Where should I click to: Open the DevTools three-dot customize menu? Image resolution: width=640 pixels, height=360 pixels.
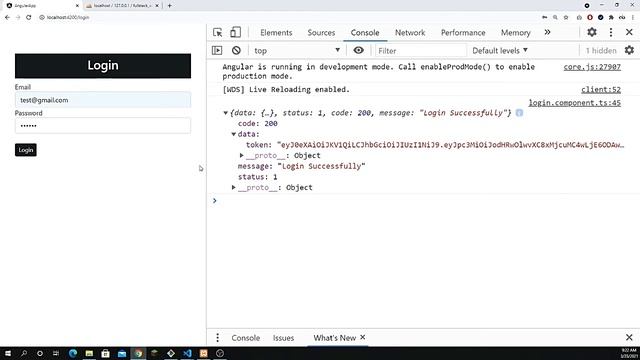[611, 32]
